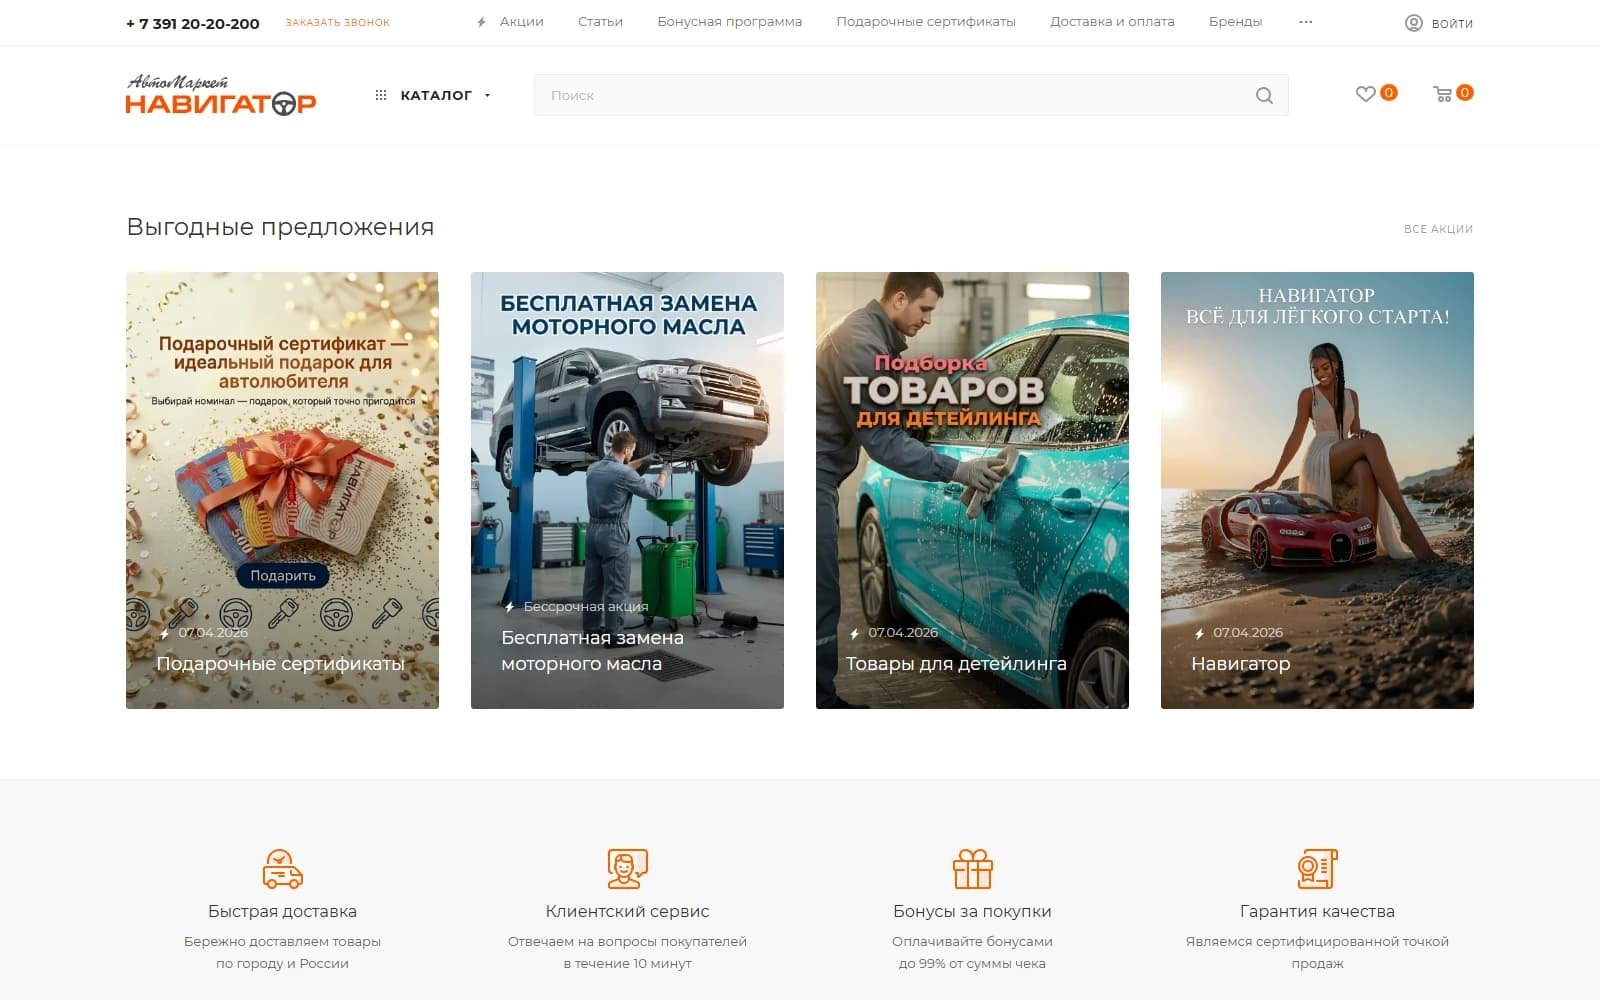Image resolution: width=1600 pixels, height=1000 pixels.
Task: Click the Быстрая доставка title
Action: click(282, 911)
